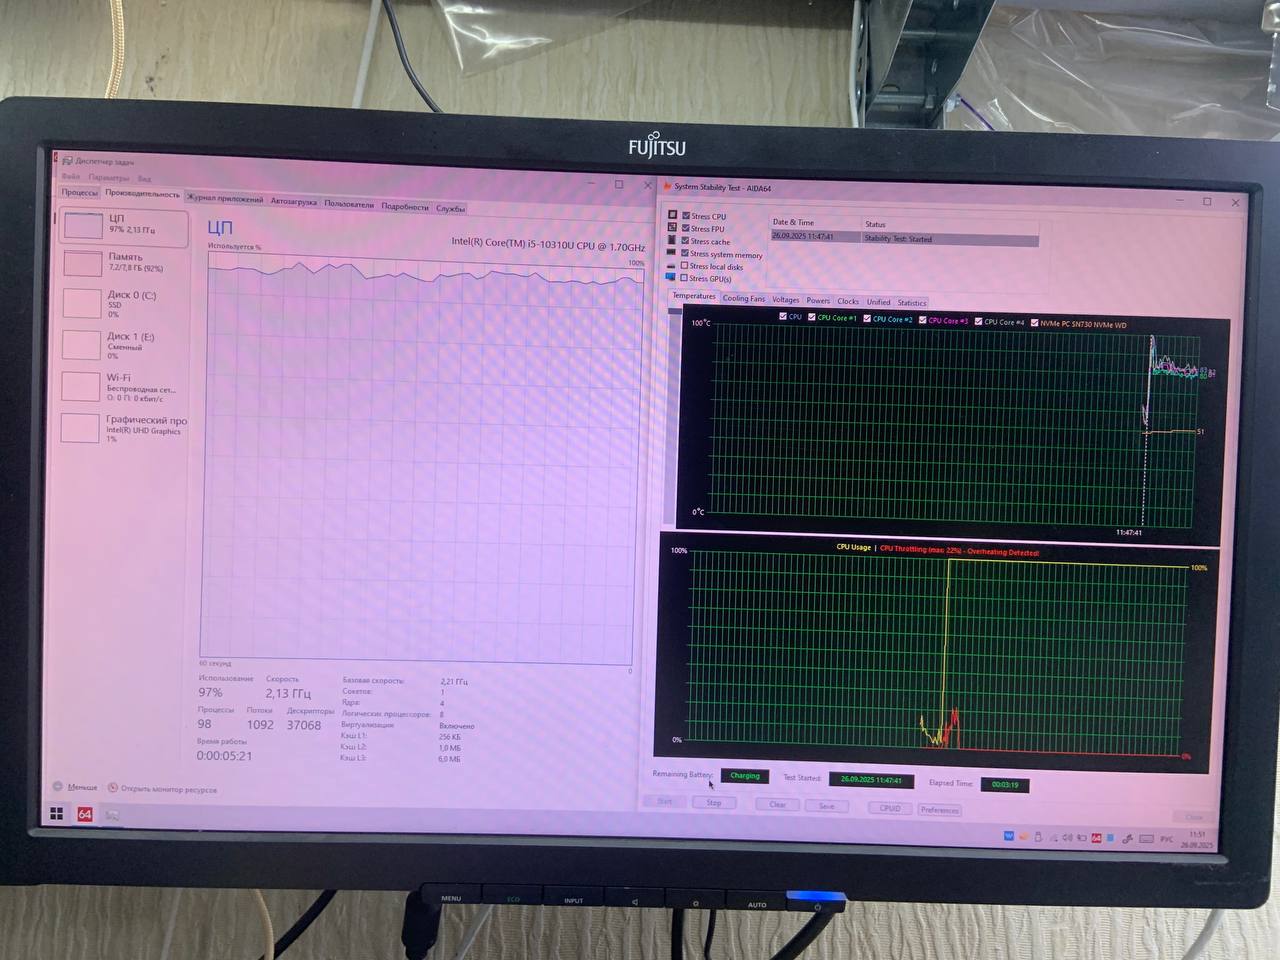Click the Stress GPU(s) monitor icon
The width and height of the screenshot is (1280, 960).
pos(671,278)
